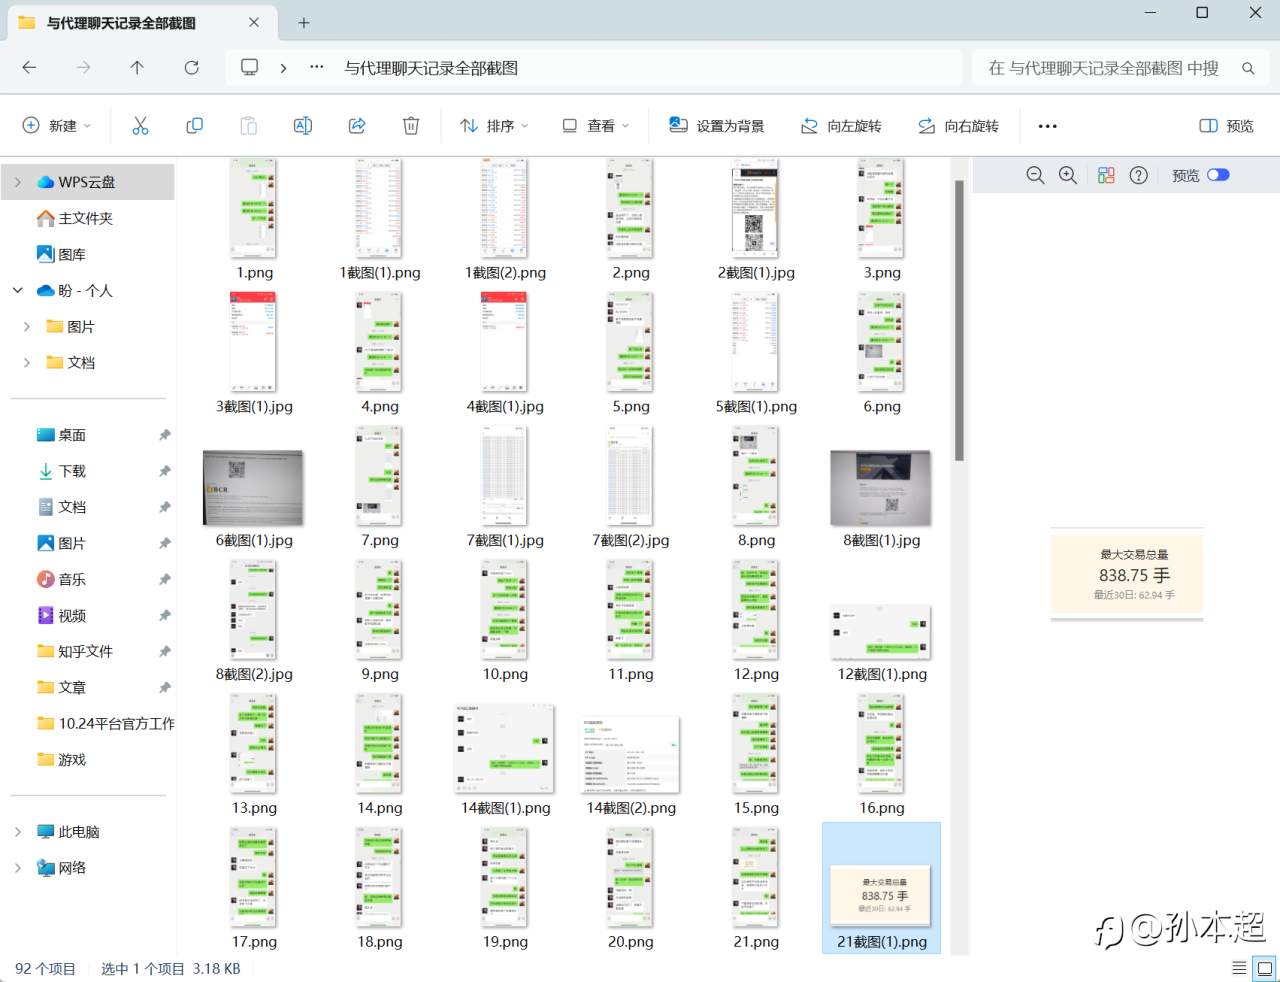
Task: Select the file 6截图(1).jpg
Action: 254,498
